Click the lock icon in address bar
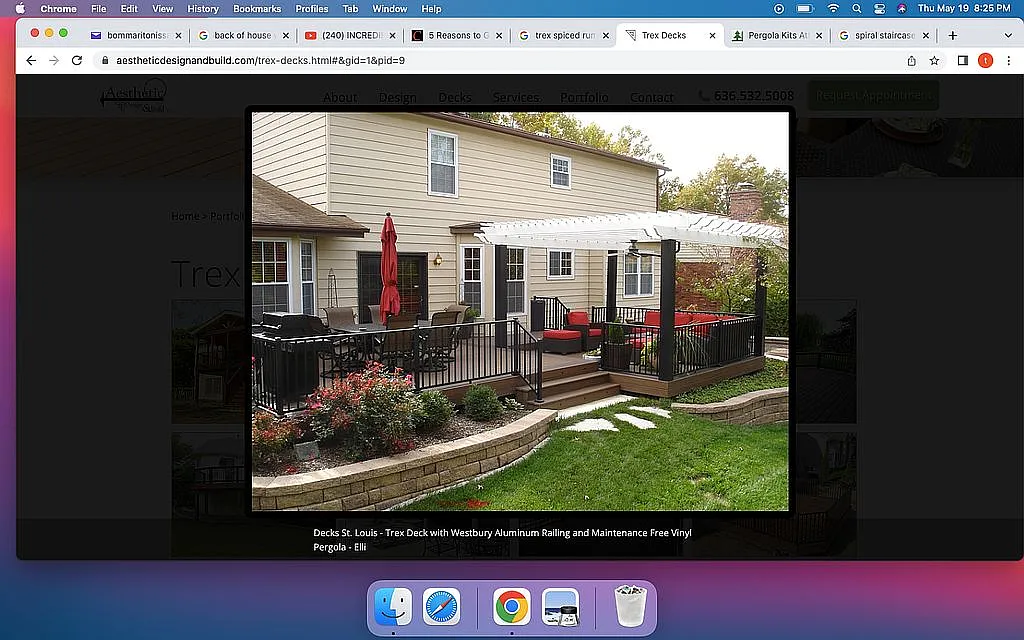 pyautogui.click(x=104, y=60)
